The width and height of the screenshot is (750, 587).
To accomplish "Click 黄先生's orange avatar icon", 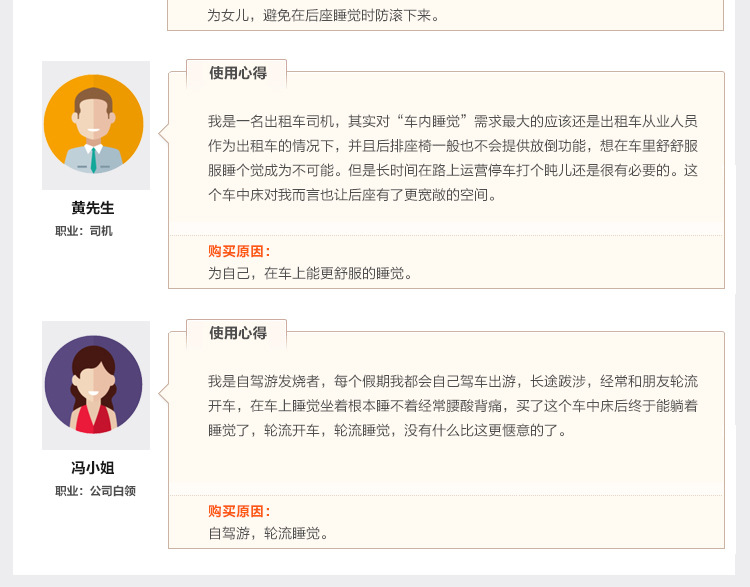I will pyautogui.click(x=94, y=124).
